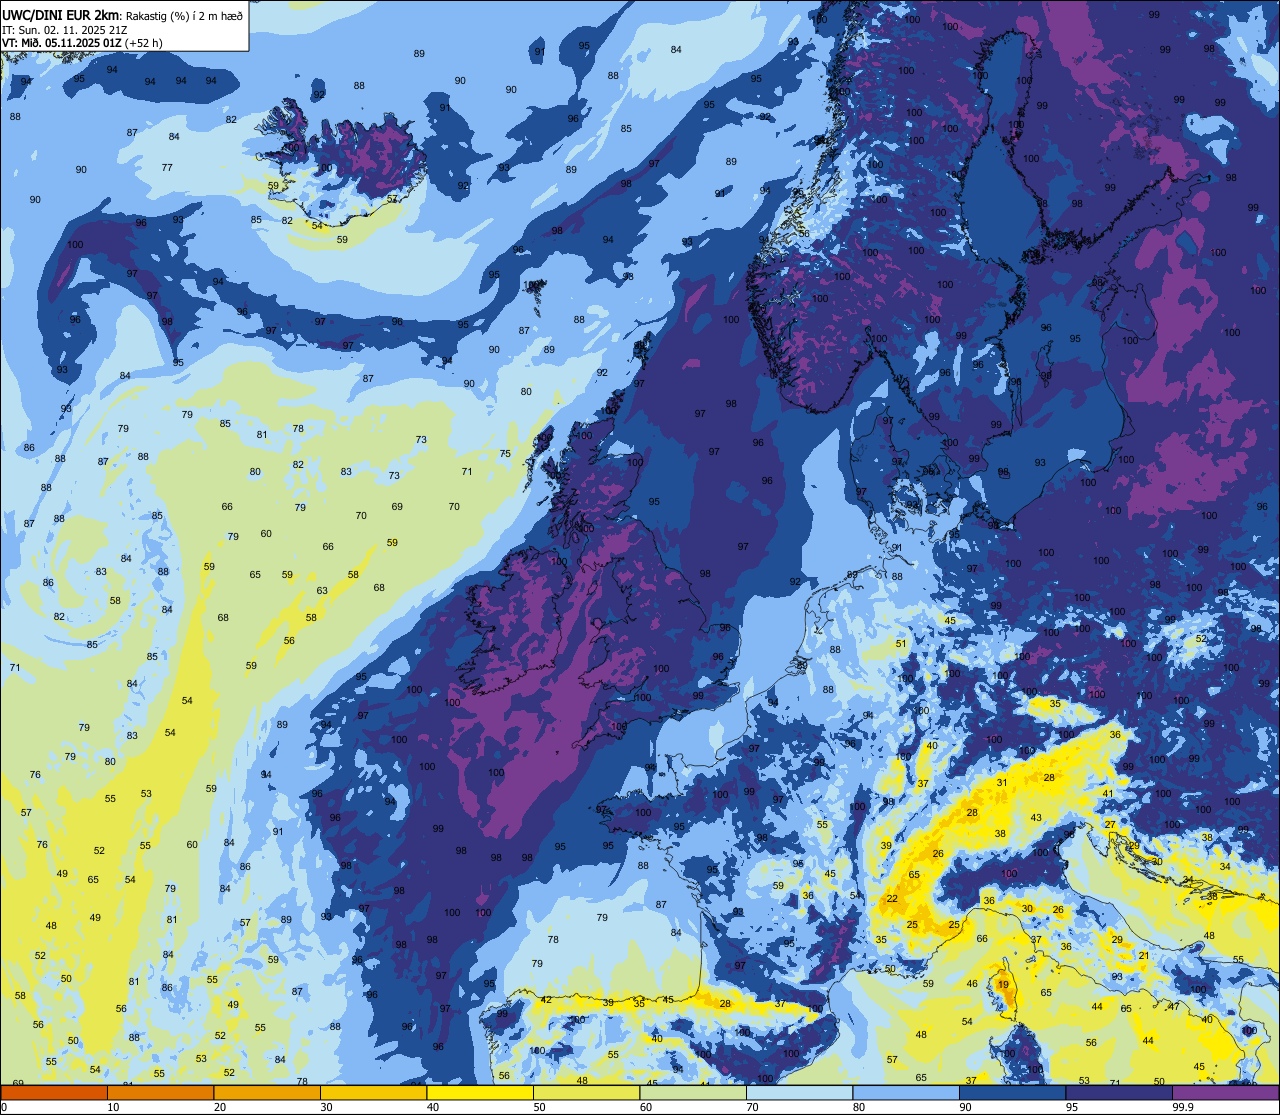Screen dimensions: 1280x1115
Task: Select the 95–99.9 indigo legend swatch
Action: (1119, 1092)
